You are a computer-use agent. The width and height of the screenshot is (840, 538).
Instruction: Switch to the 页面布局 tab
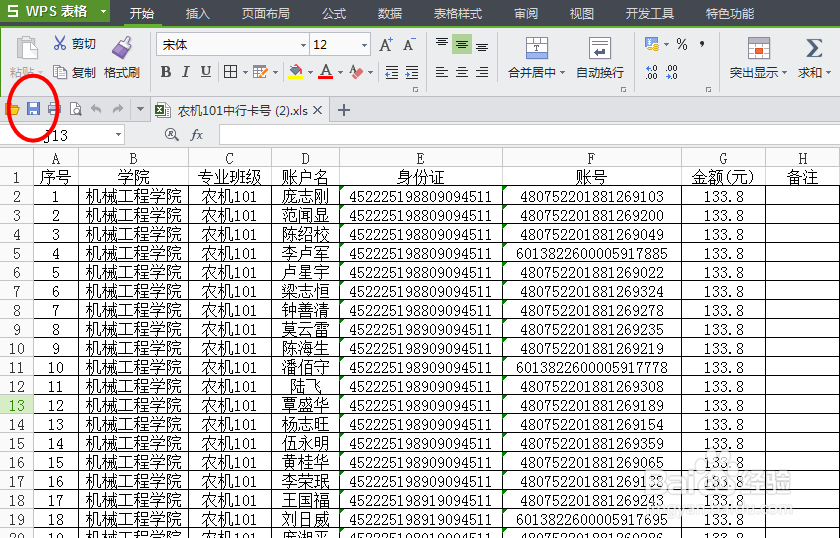(x=265, y=13)
